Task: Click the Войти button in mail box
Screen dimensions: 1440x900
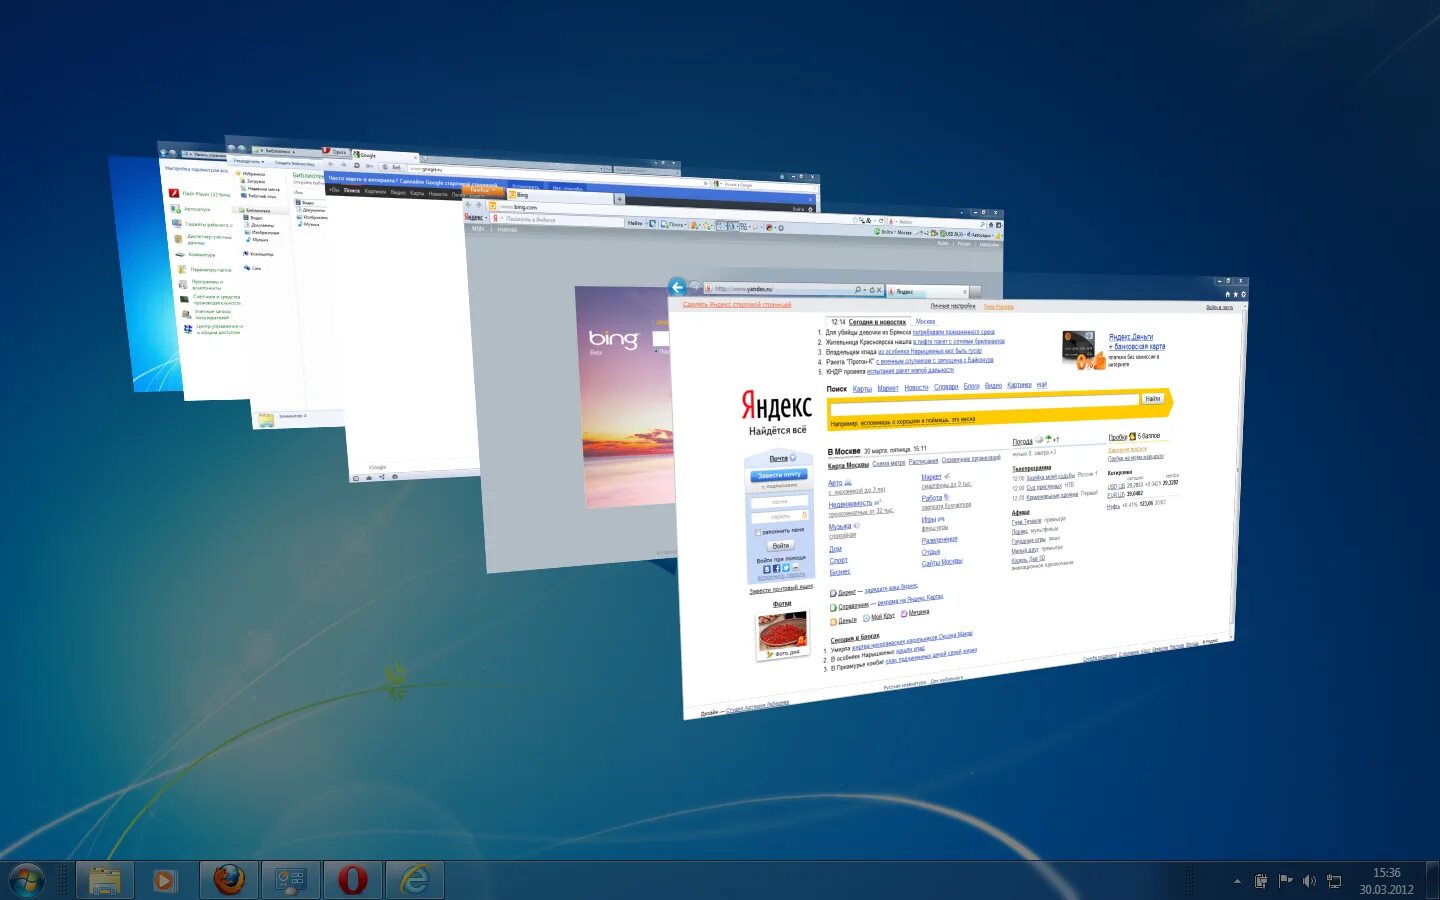Action: point(780,546)
